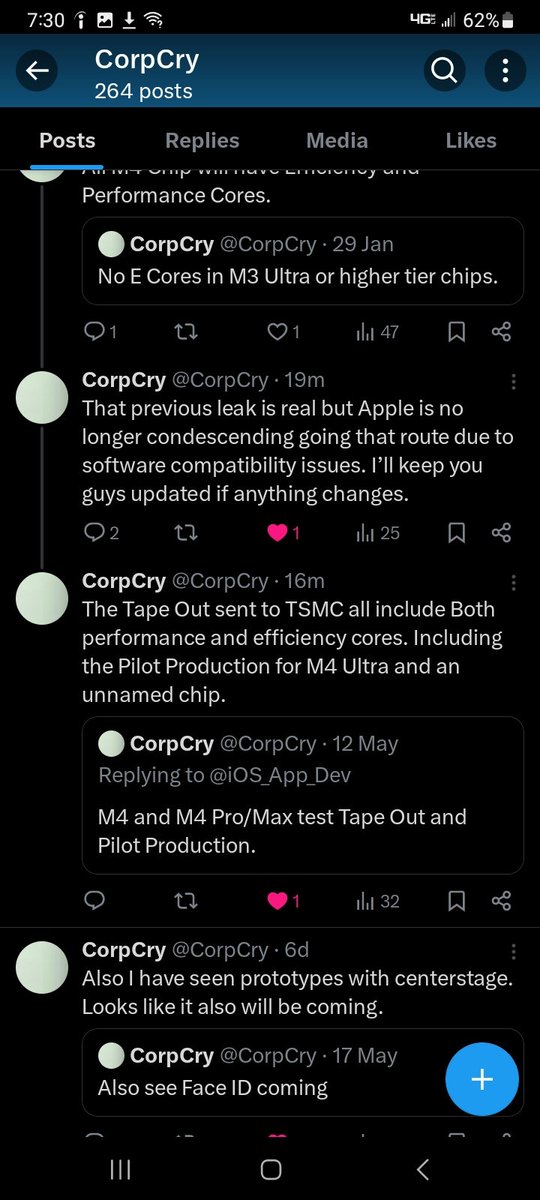Screen dimensions: 540x1200
Task: Open the Likes tab
Action: click(x=471, y=141)
